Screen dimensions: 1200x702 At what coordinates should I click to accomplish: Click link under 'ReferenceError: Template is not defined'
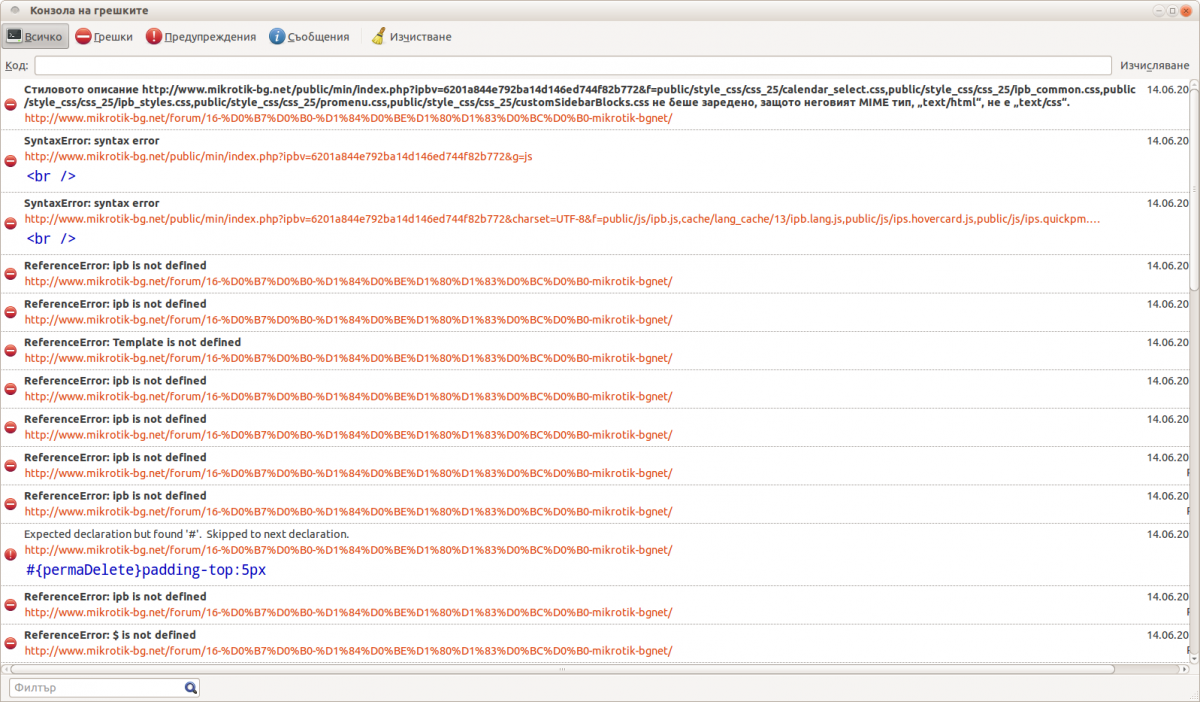(348, 358)
